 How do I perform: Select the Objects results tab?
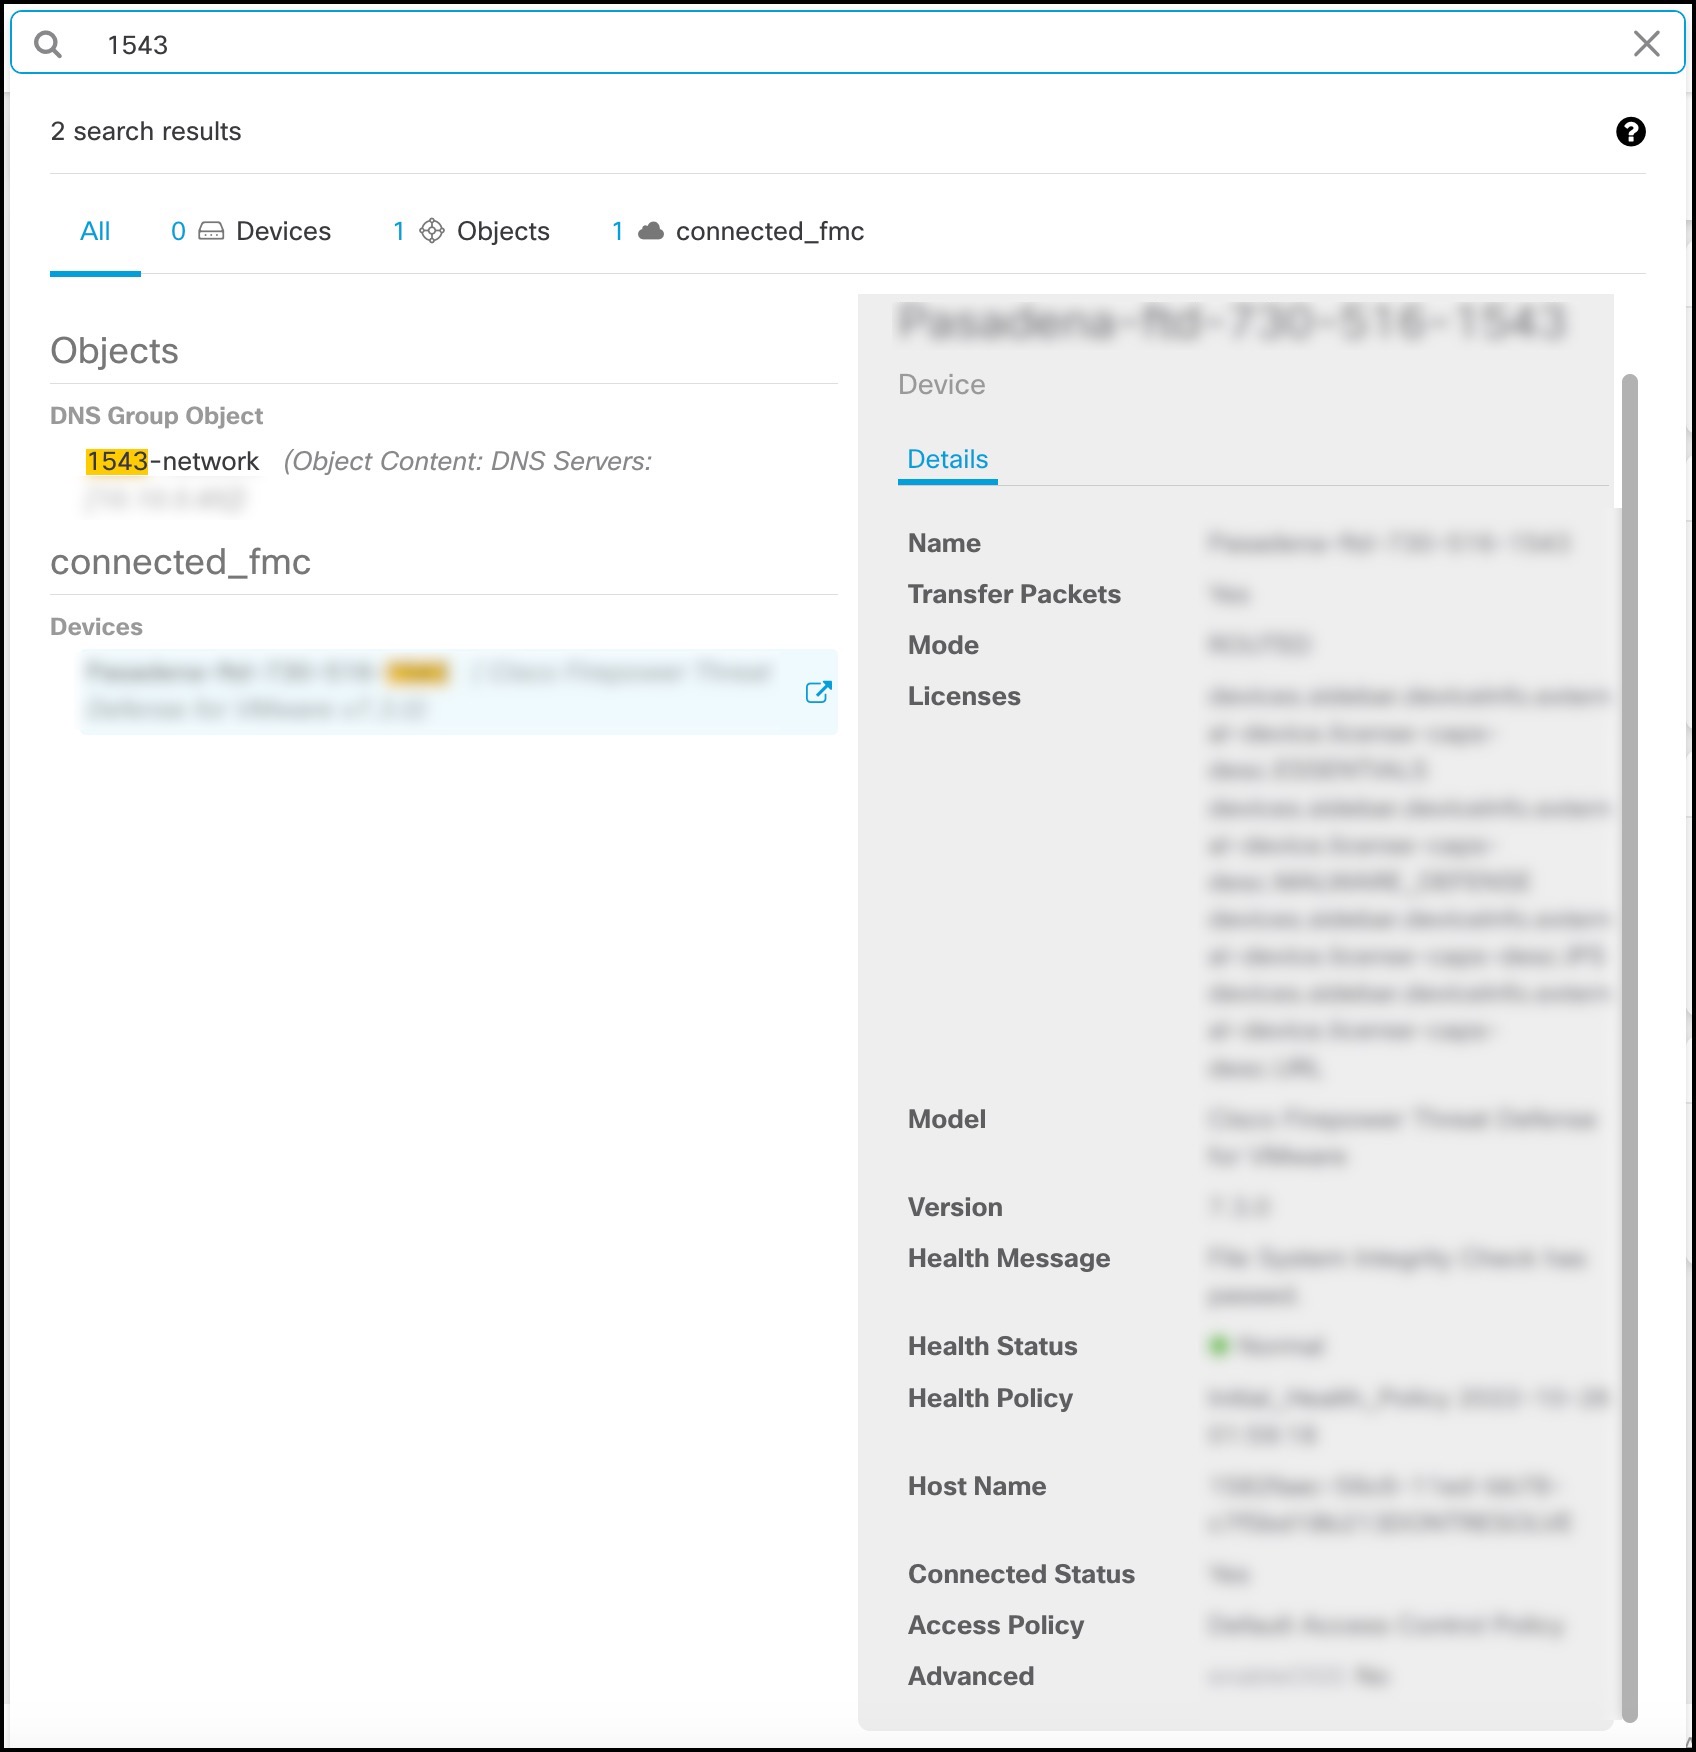point(471,232)
